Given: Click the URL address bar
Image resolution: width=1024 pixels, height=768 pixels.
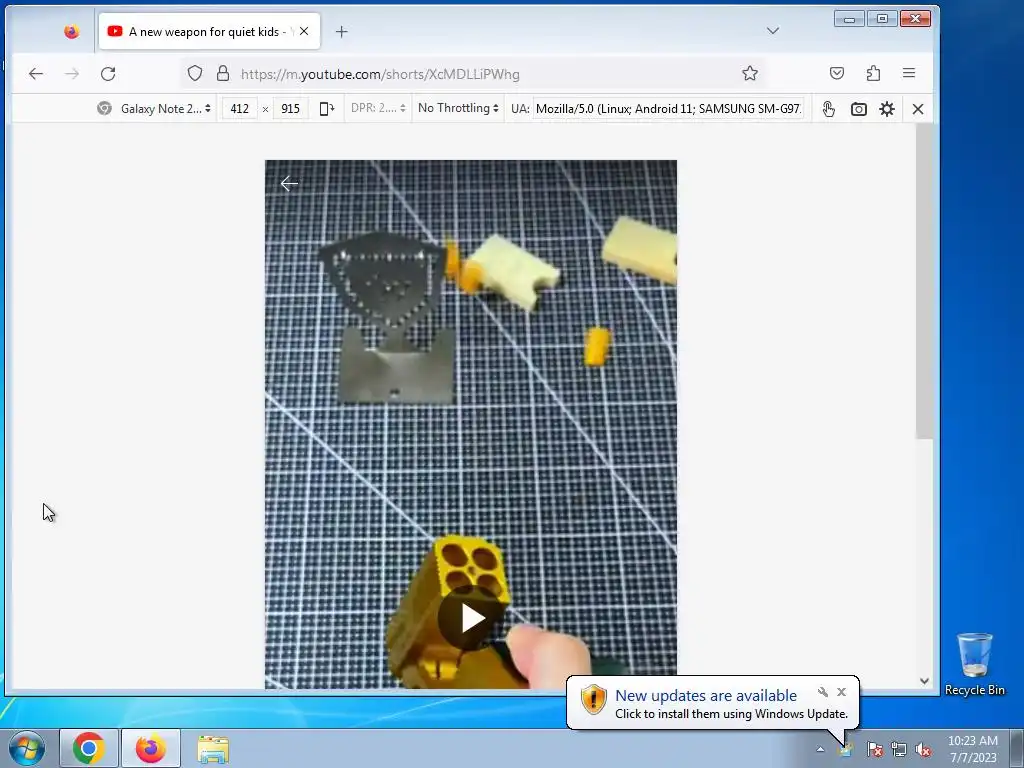Looking at the screenshot, I should coord(470,74).
